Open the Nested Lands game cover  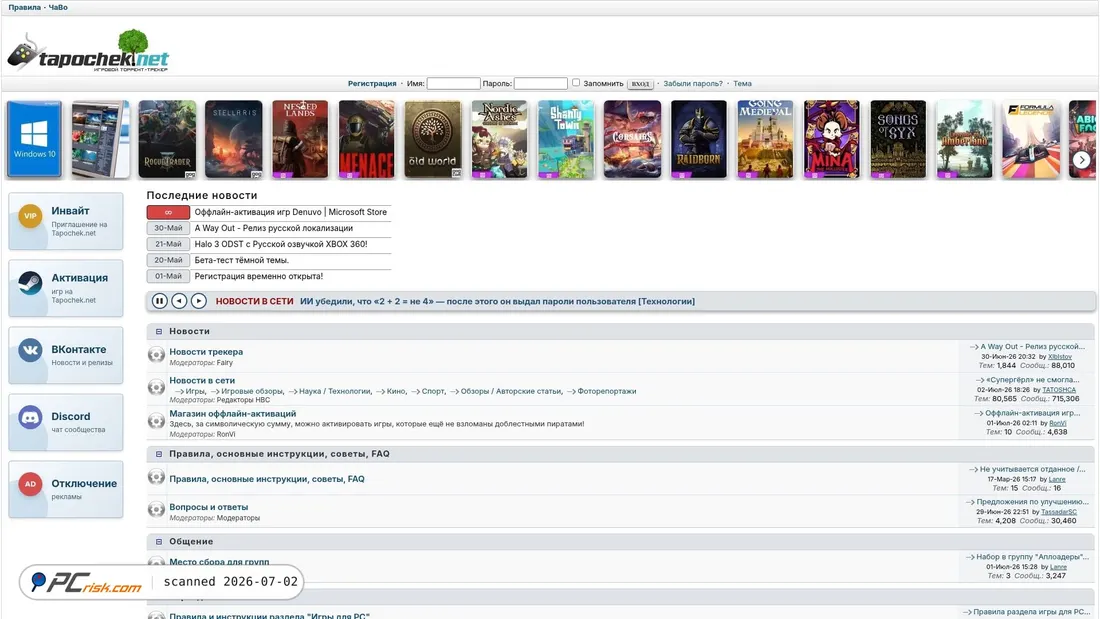click(x=300, y=139)
